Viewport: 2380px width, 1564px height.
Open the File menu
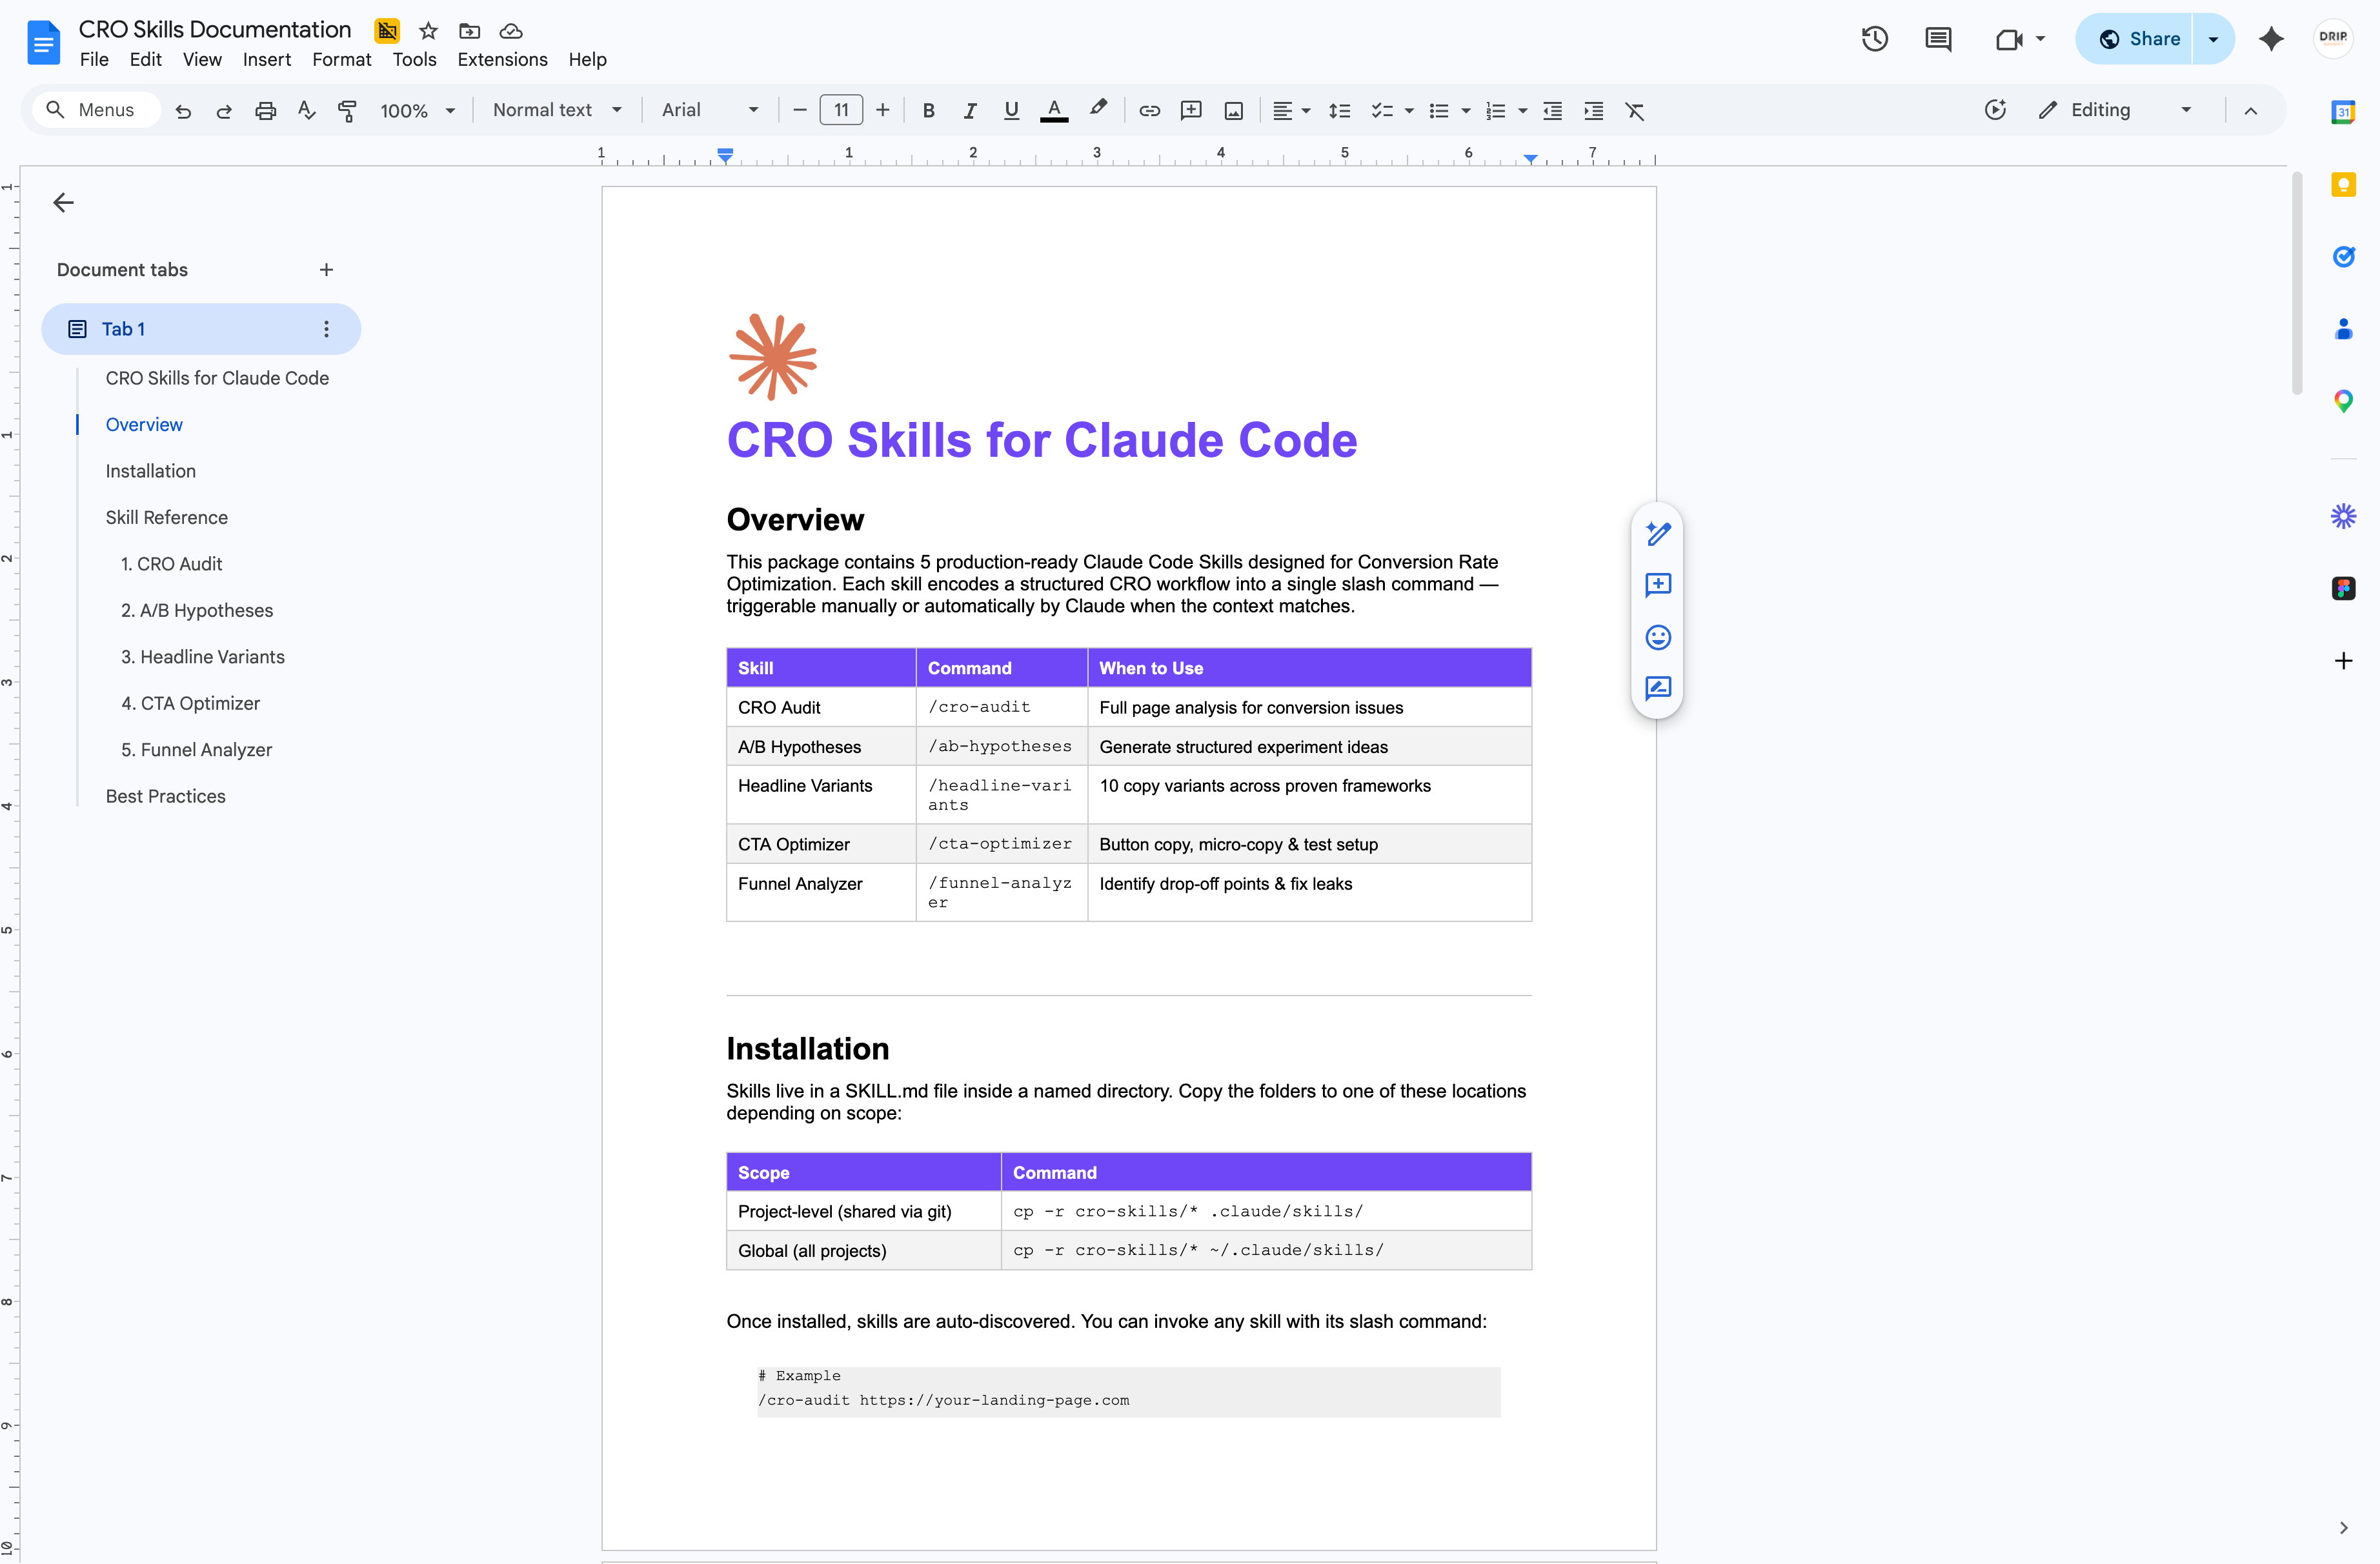pyautogui.click(x=94, y=60)
